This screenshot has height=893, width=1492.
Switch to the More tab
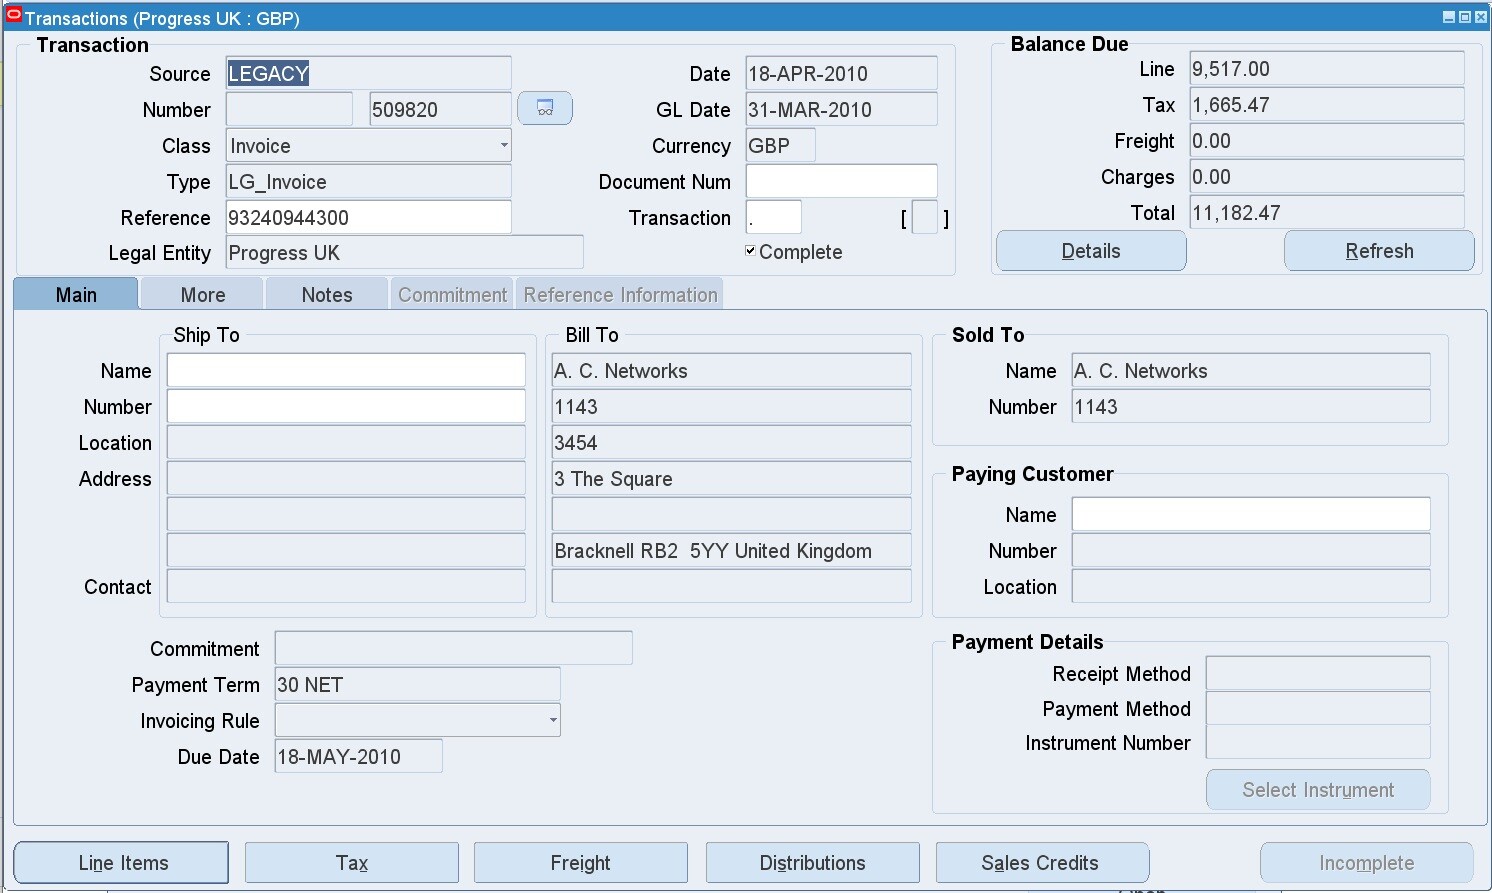(x=201, y=293)
